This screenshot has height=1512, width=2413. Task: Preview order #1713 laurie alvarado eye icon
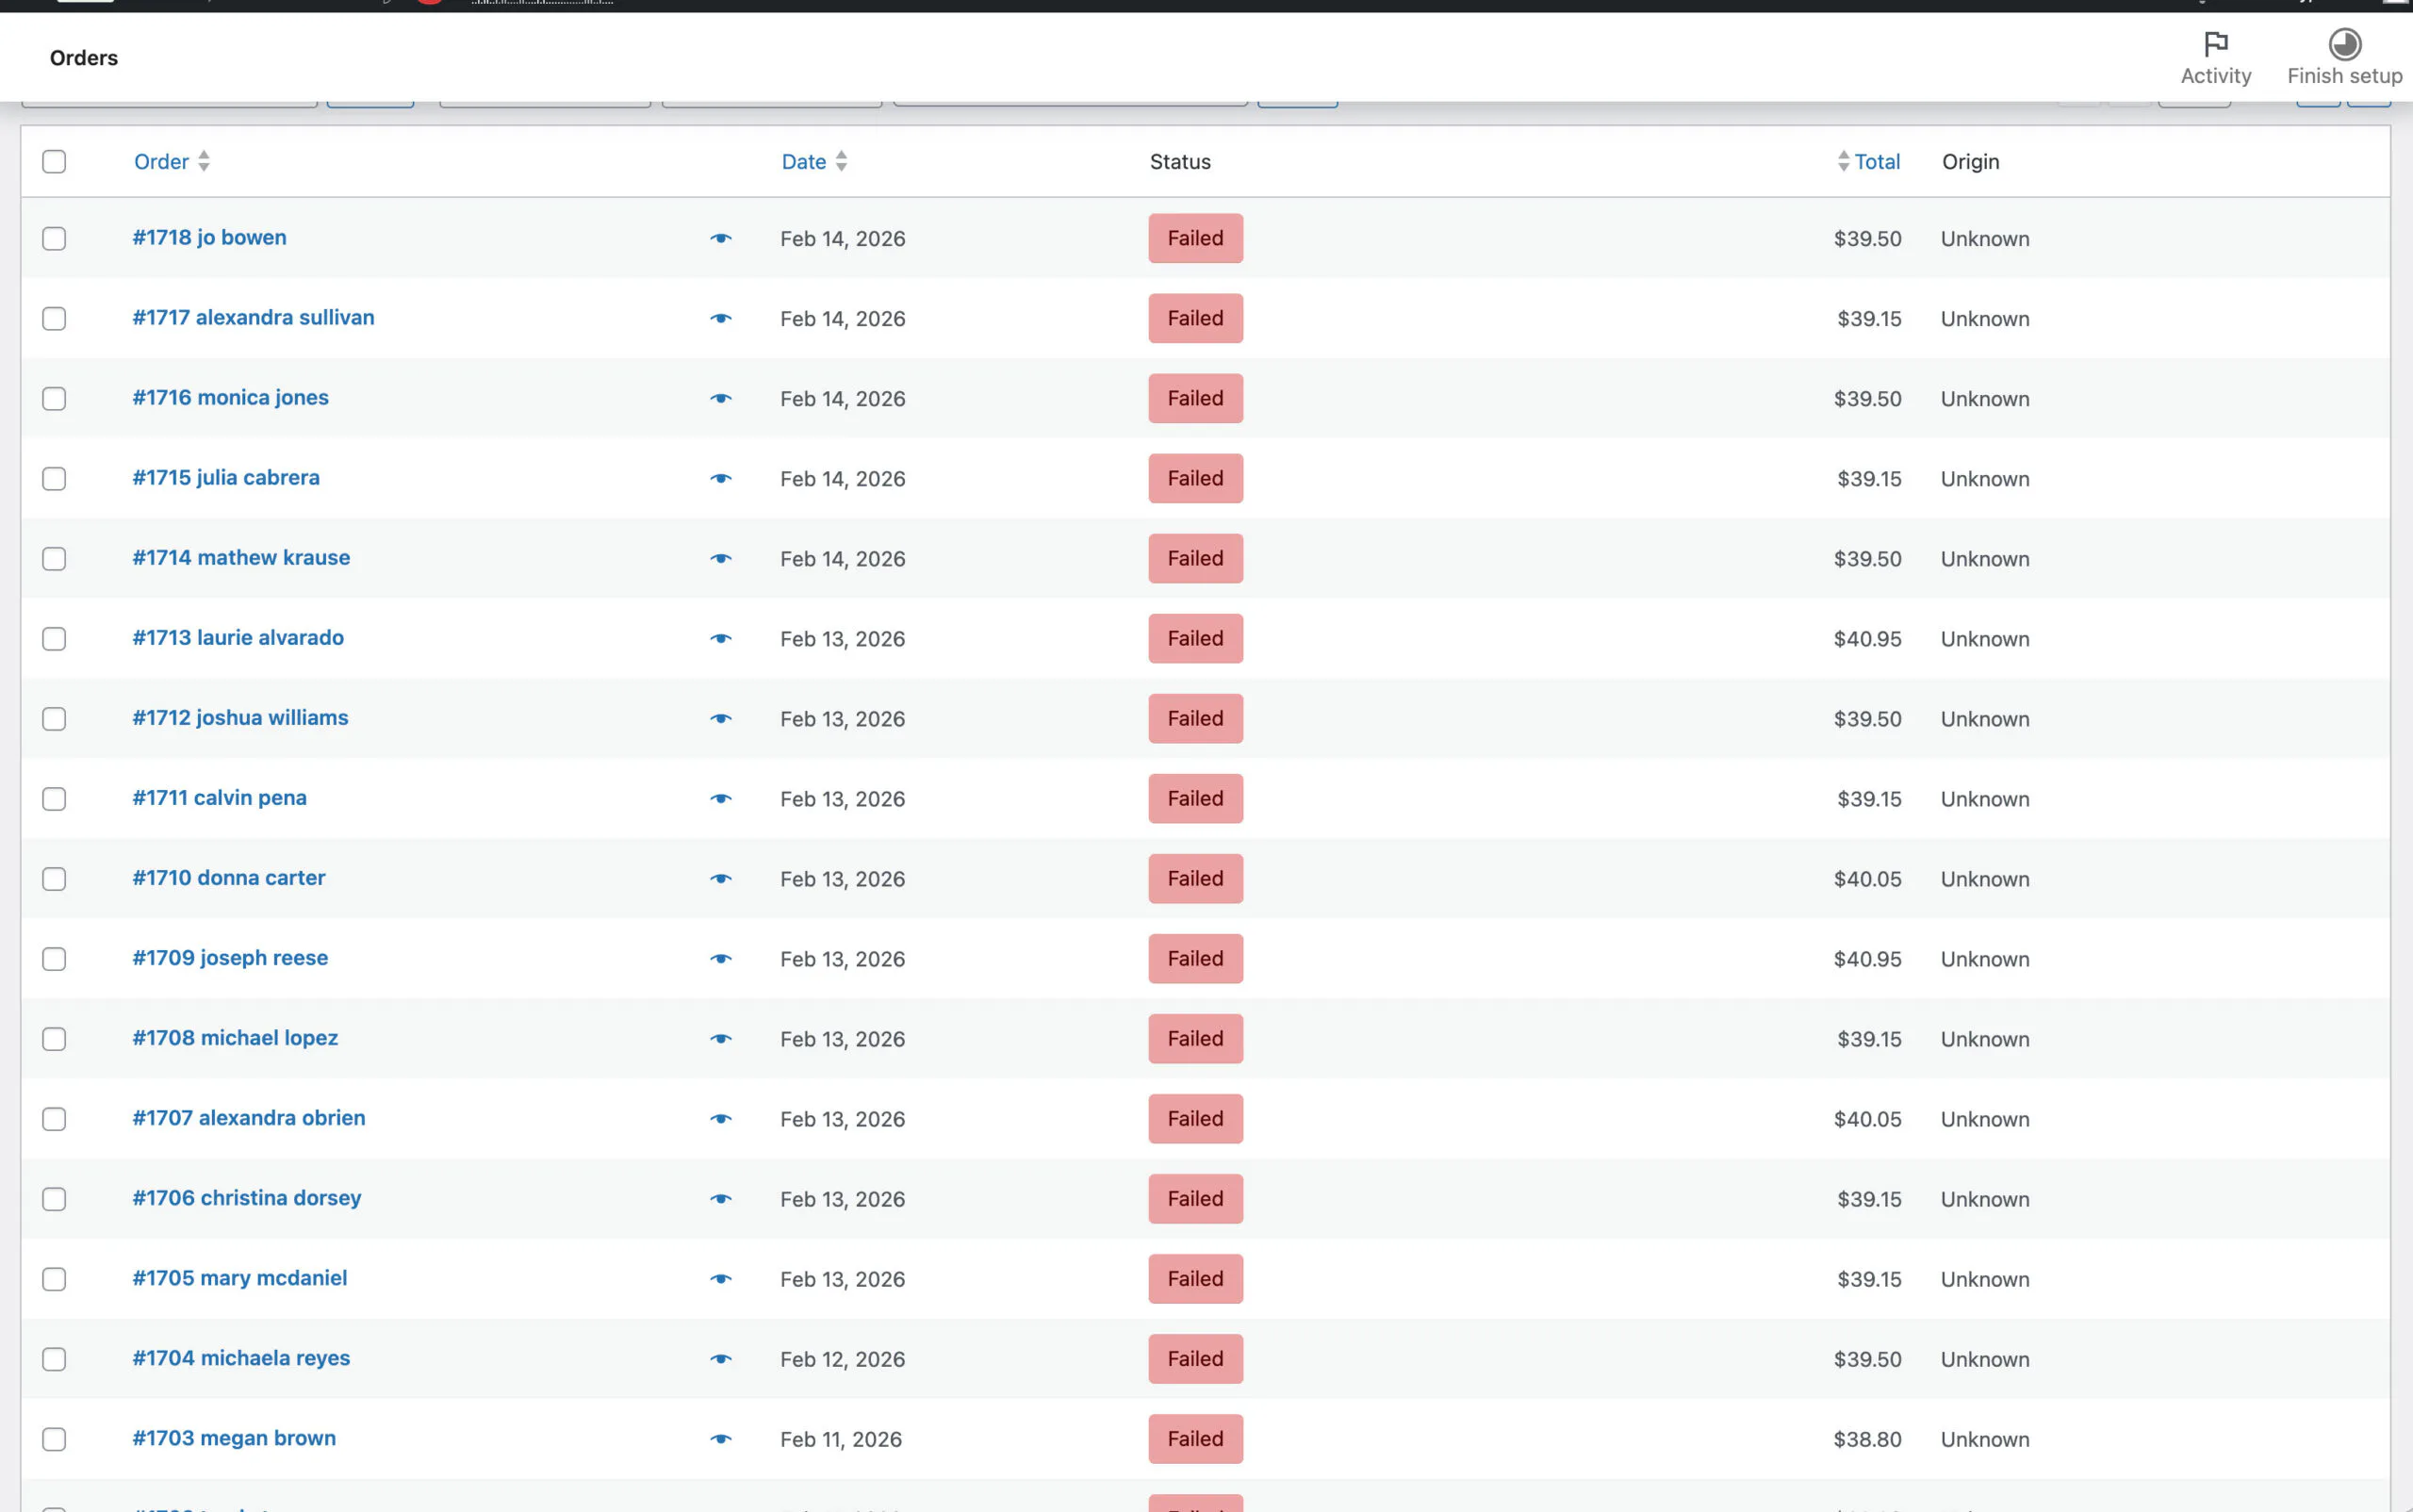click(720, 639)
